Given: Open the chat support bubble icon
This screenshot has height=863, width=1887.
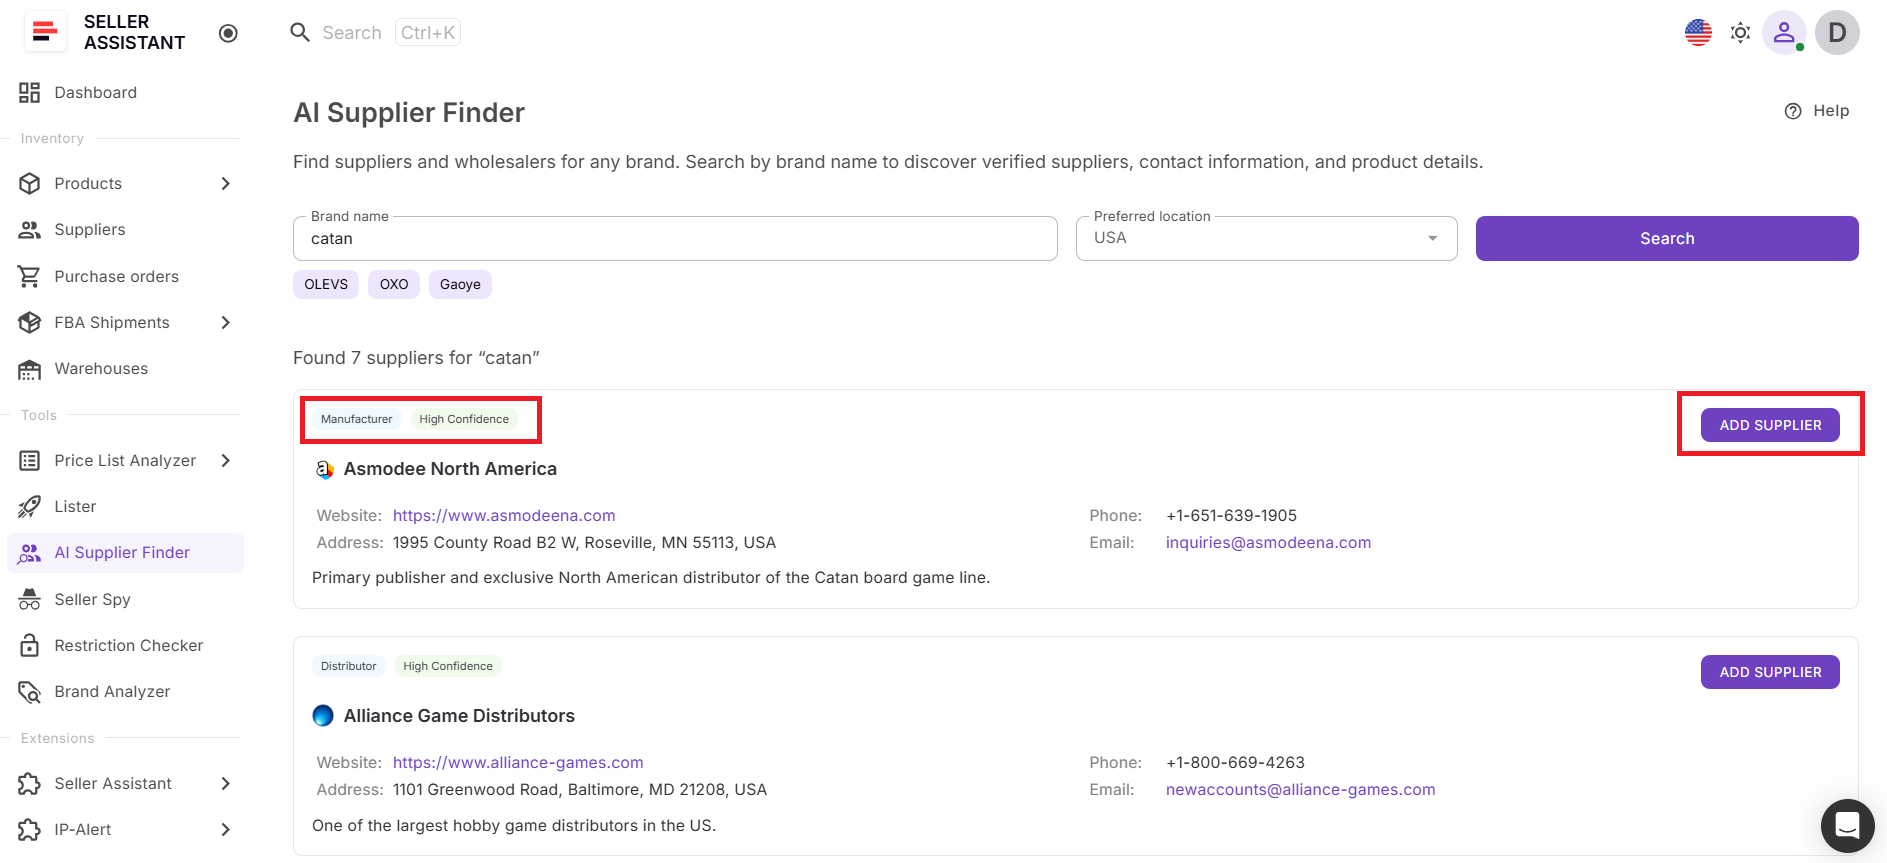Looking at the screenshot, I should pyautogui.click(x=1847, y=826).
